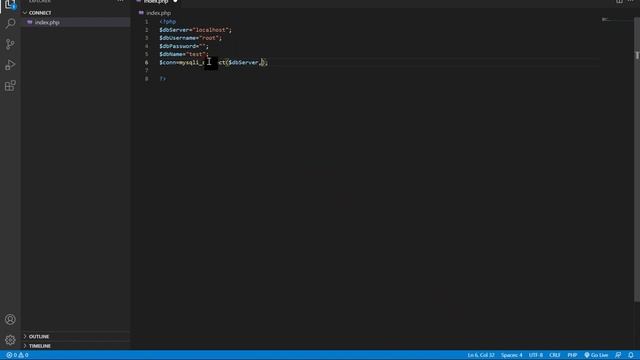This screenshot has height=360, width=640.
Task: Click the $dbUsername="root" code line
Action: (x=191, y=38)
